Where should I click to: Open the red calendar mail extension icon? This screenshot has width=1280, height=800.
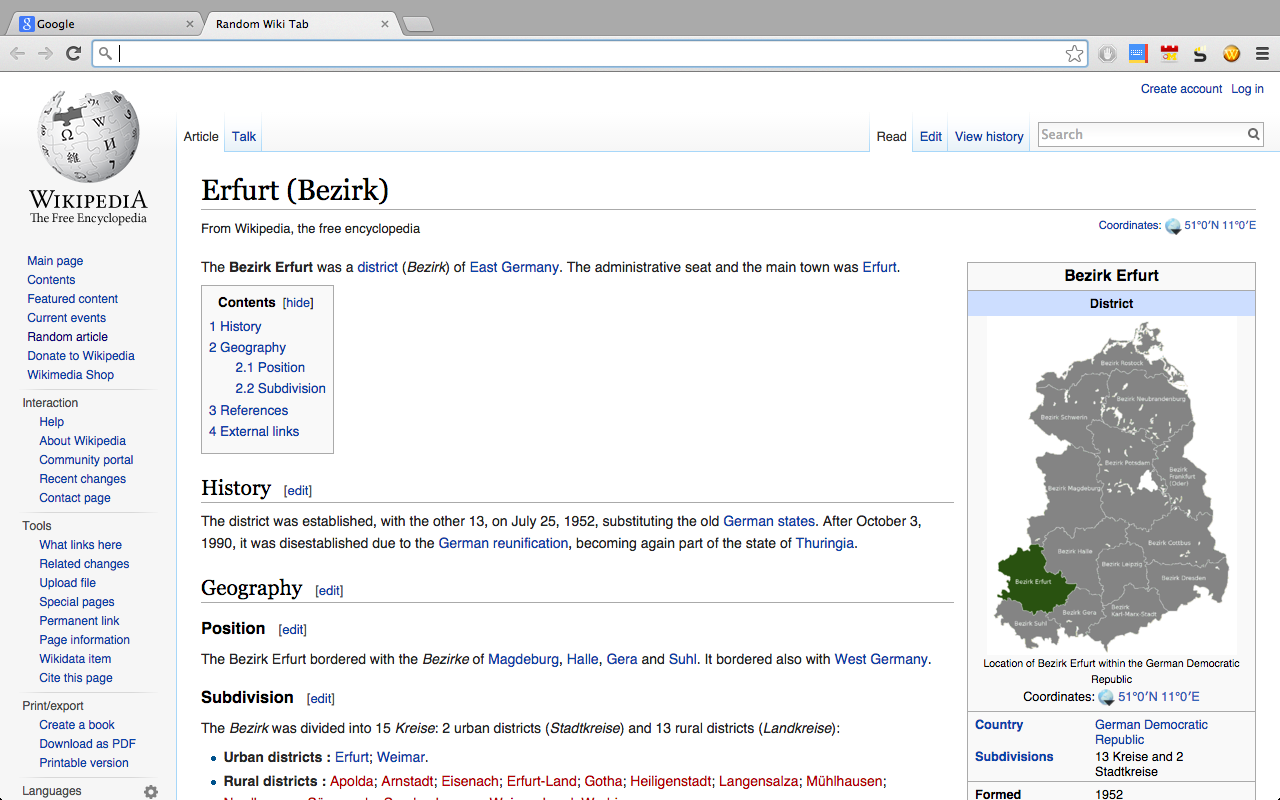point(1169,54)
